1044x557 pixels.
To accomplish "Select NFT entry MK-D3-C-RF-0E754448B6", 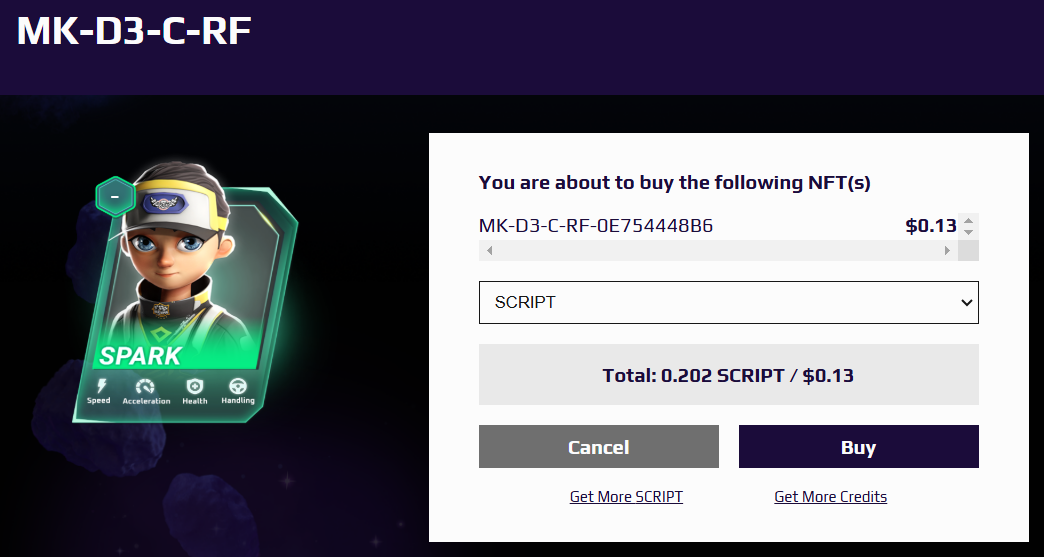I will 596,226.
